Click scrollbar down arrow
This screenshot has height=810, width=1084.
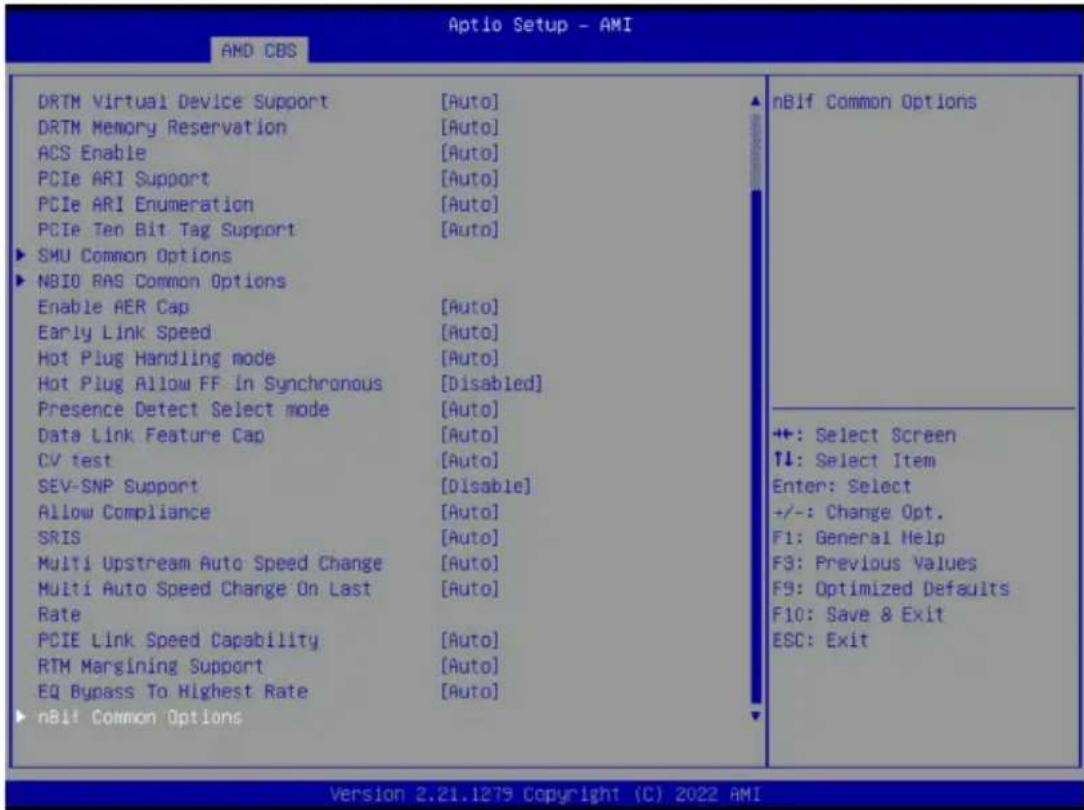[756, 716]
